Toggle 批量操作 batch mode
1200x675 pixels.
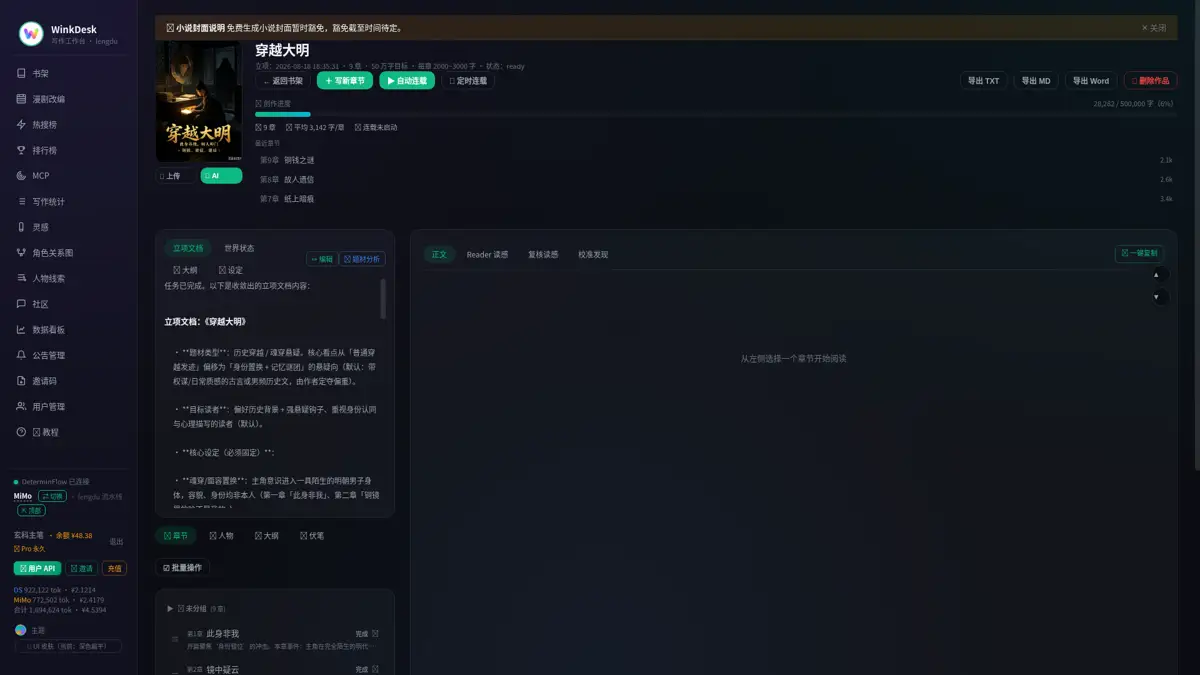click(x=182, y=567)
